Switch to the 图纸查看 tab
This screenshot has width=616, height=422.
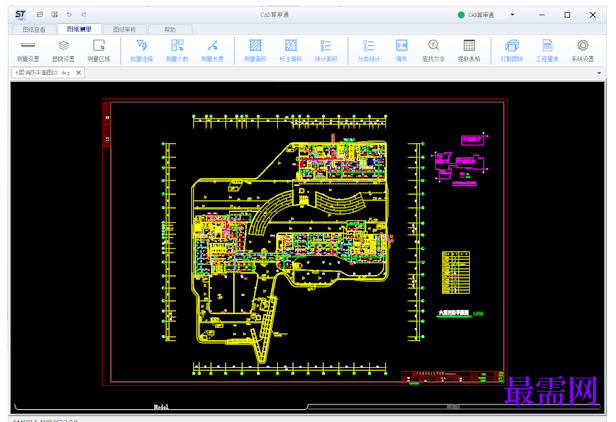[x=34, y=29]
